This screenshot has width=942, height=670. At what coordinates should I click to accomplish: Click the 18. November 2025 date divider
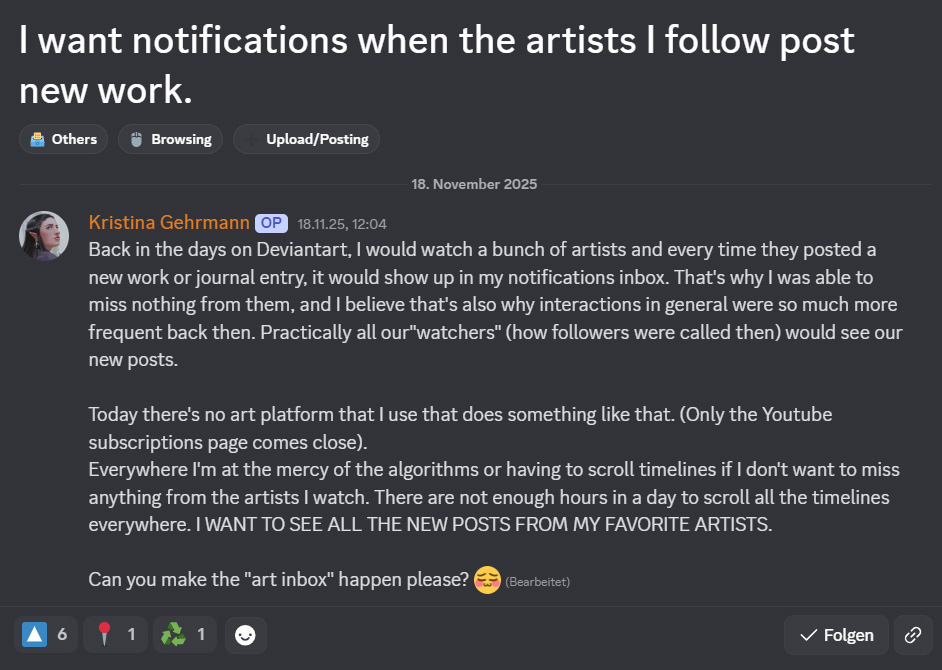click(474, 184)
